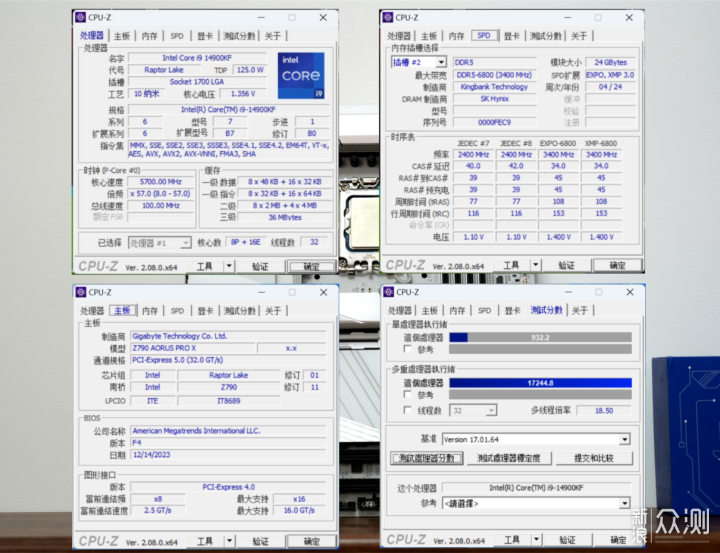Open 测试分数 tab in SPD window

(546, 36)
